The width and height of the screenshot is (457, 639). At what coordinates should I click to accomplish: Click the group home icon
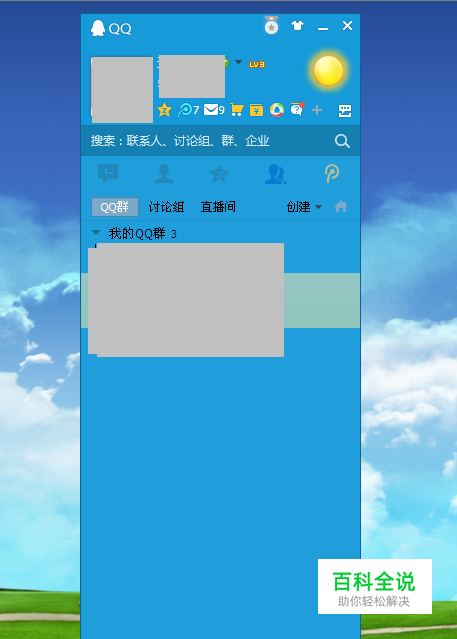click(x=341, y=207)
